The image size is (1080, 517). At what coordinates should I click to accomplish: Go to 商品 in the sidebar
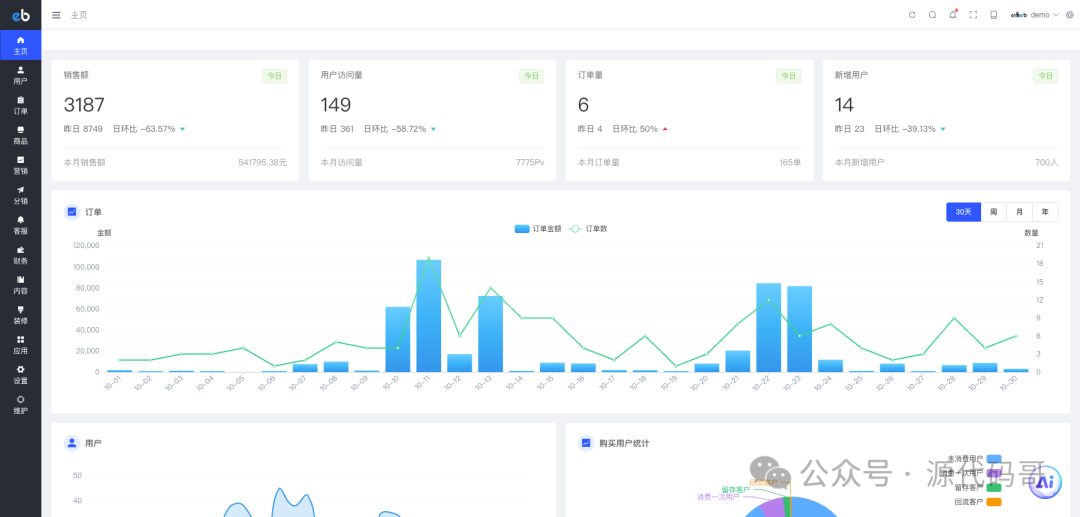pyautogui.click(x=20, y=135)
